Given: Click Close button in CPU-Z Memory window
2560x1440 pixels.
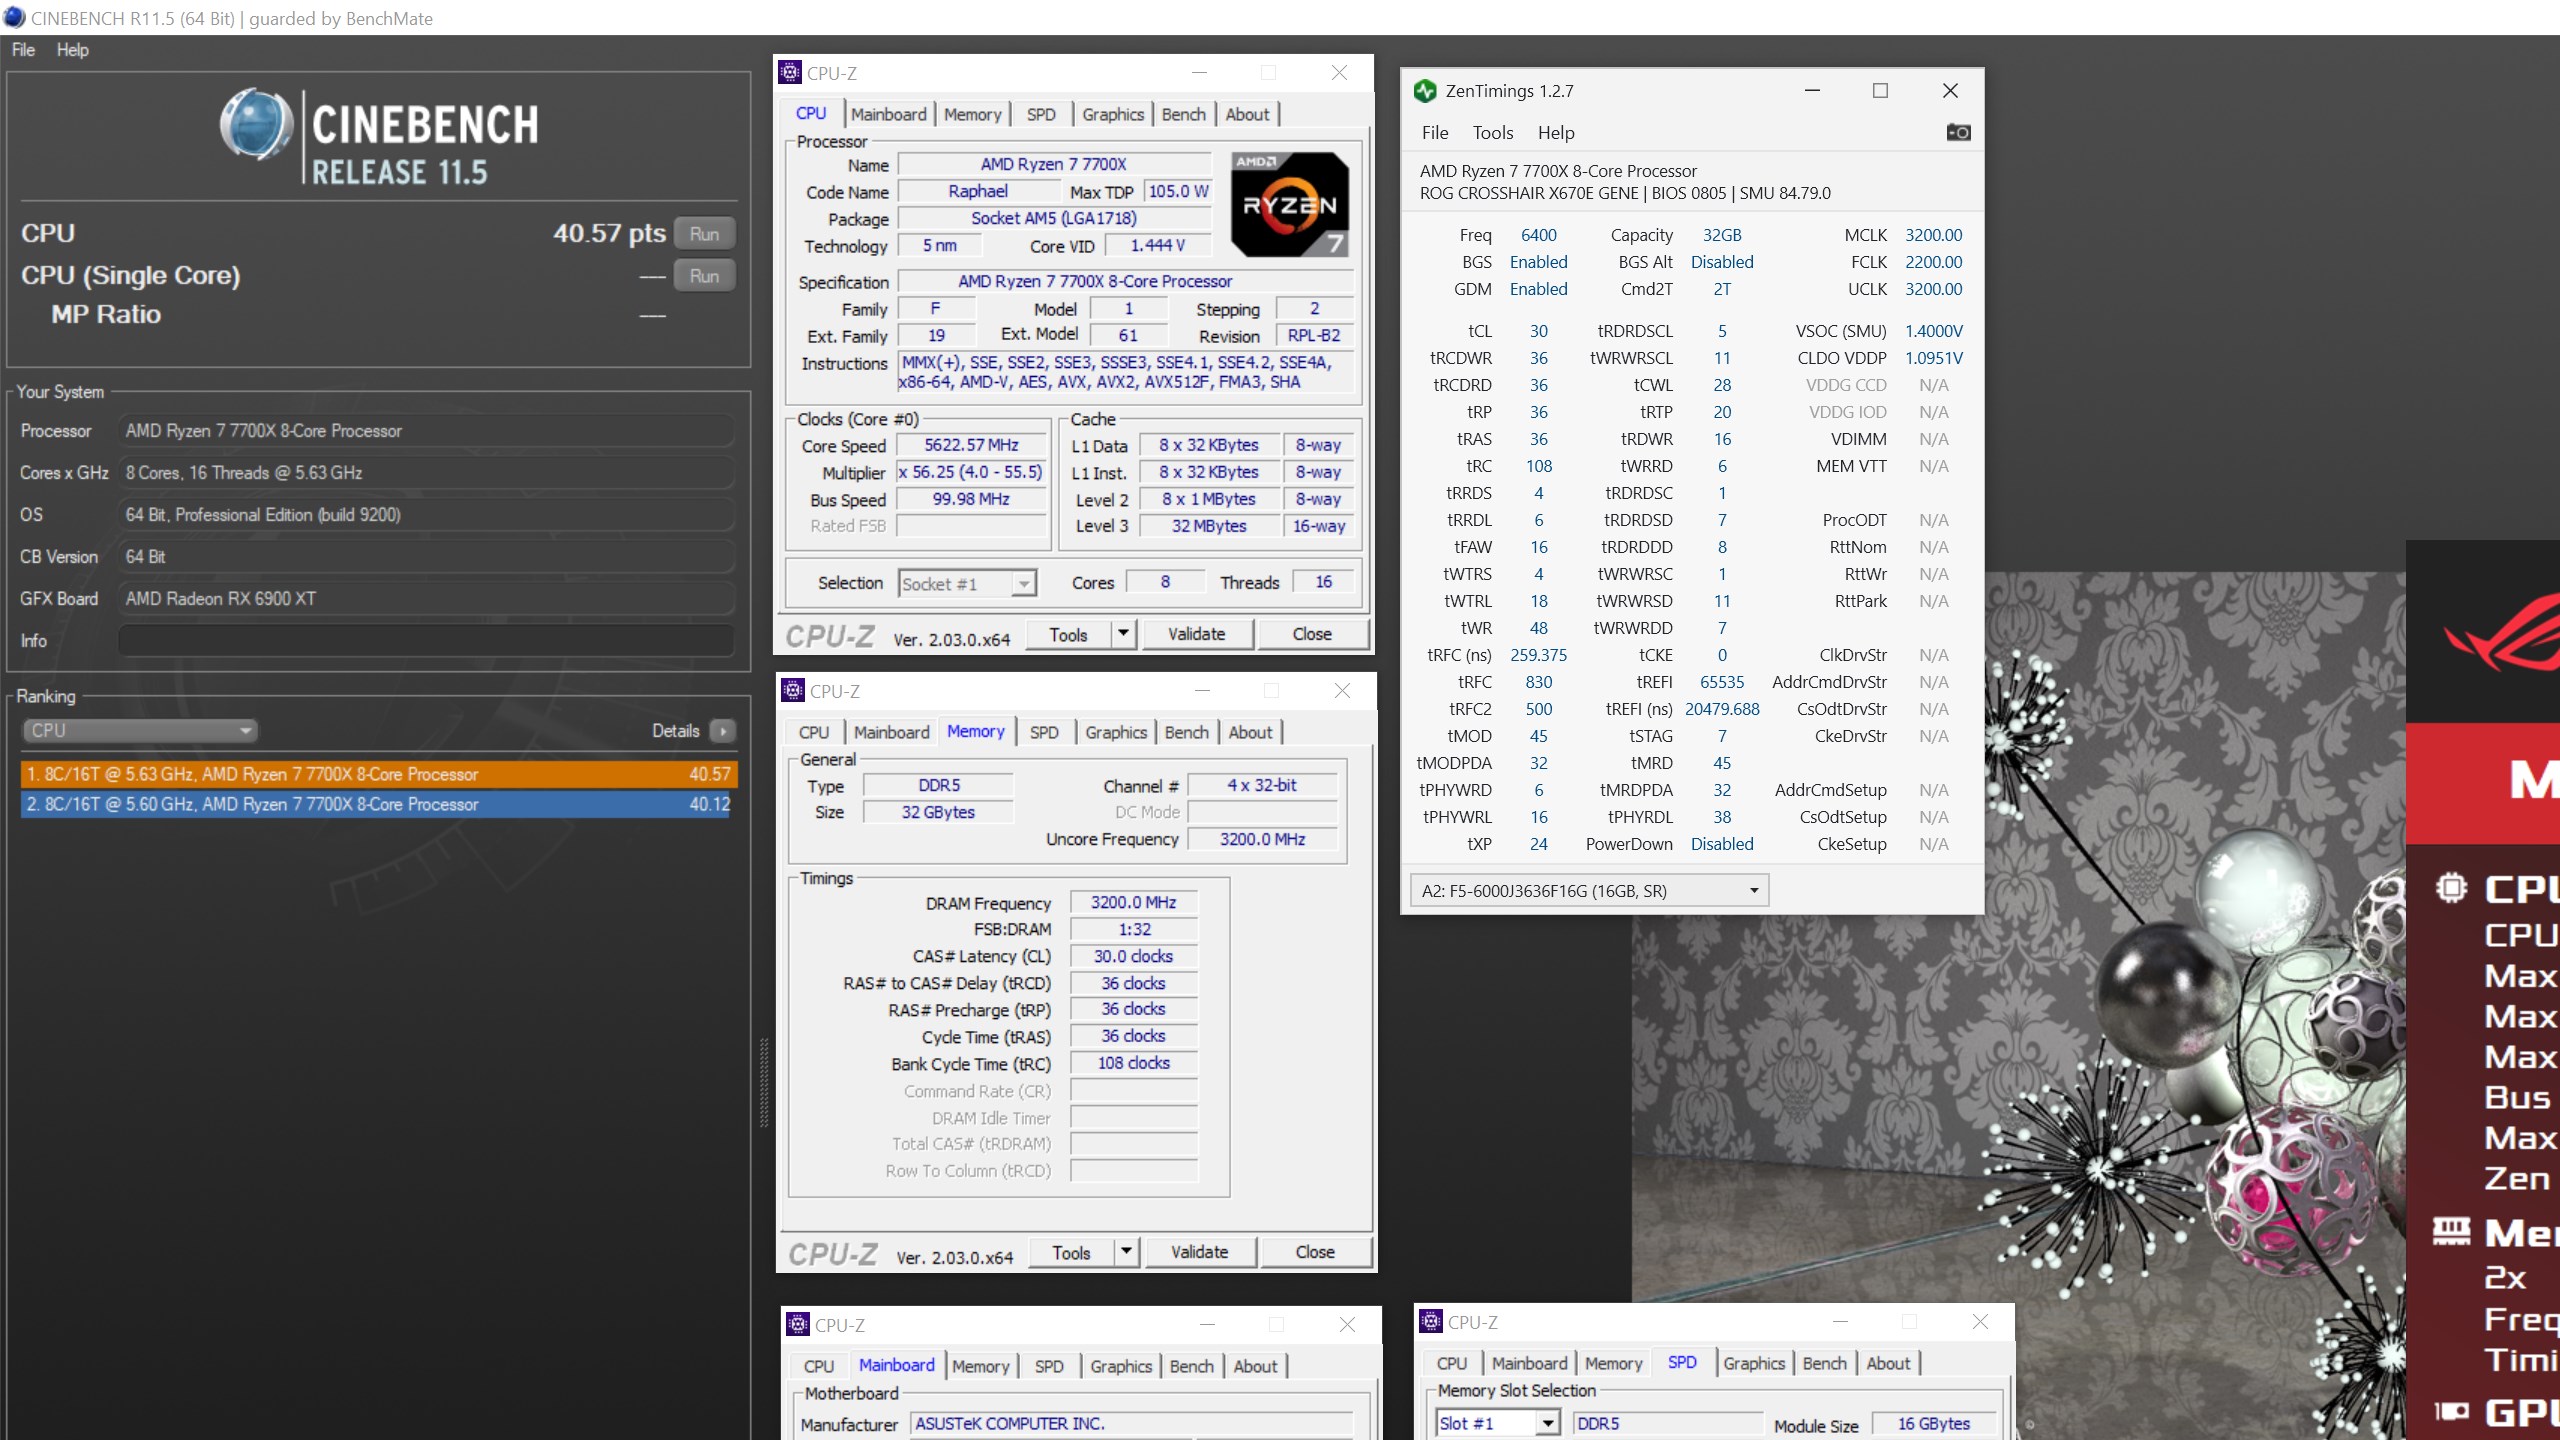Looking at the screenshot, I should coord(1314,1252).
